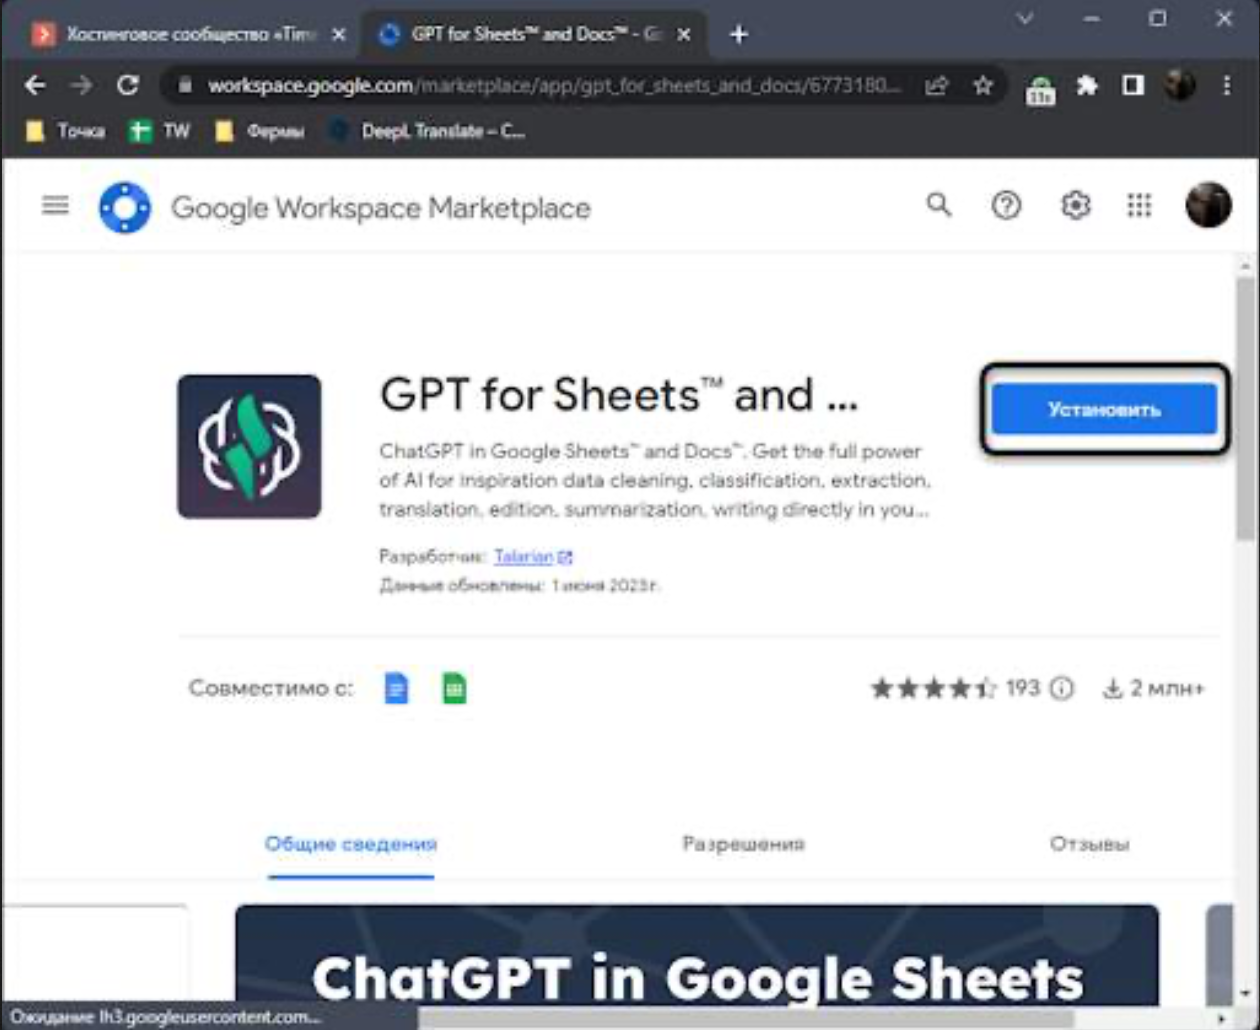Screen dimensions: 1260x1030
Task: Click the ChatGPT in Google Sheets description text
Action: 655,480
